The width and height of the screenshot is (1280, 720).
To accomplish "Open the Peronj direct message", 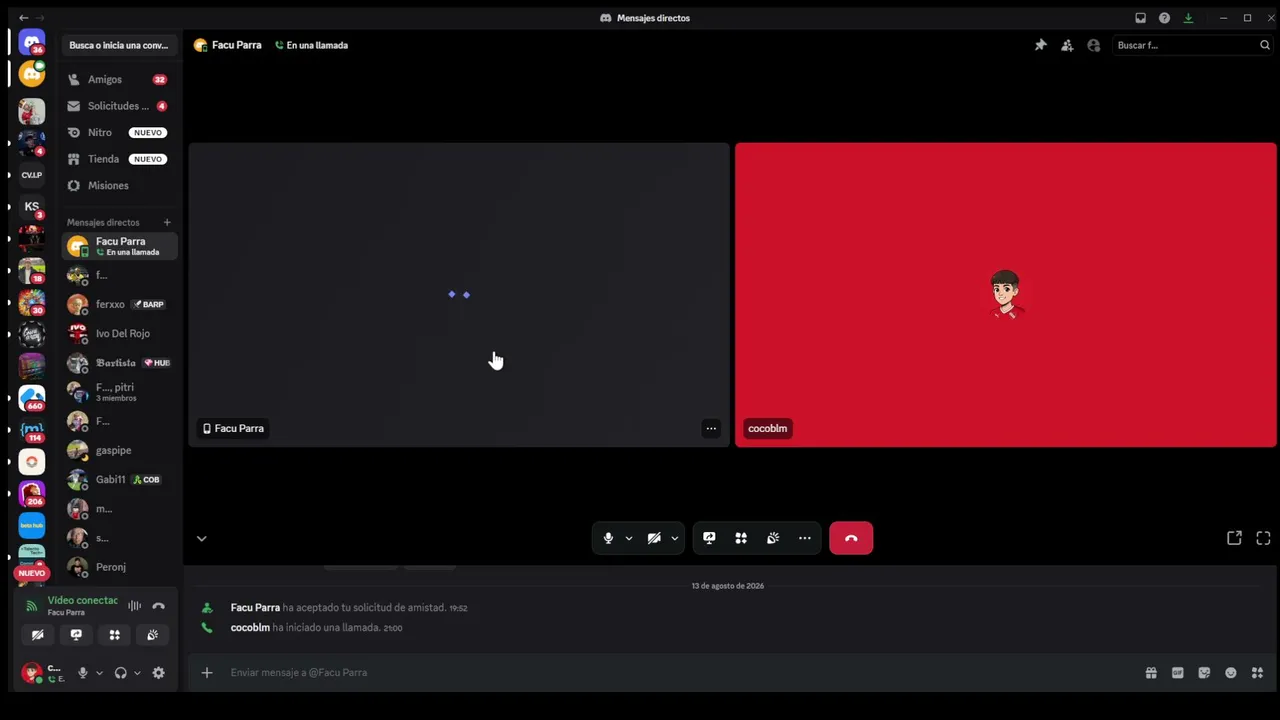I will [x=120, y=567].
